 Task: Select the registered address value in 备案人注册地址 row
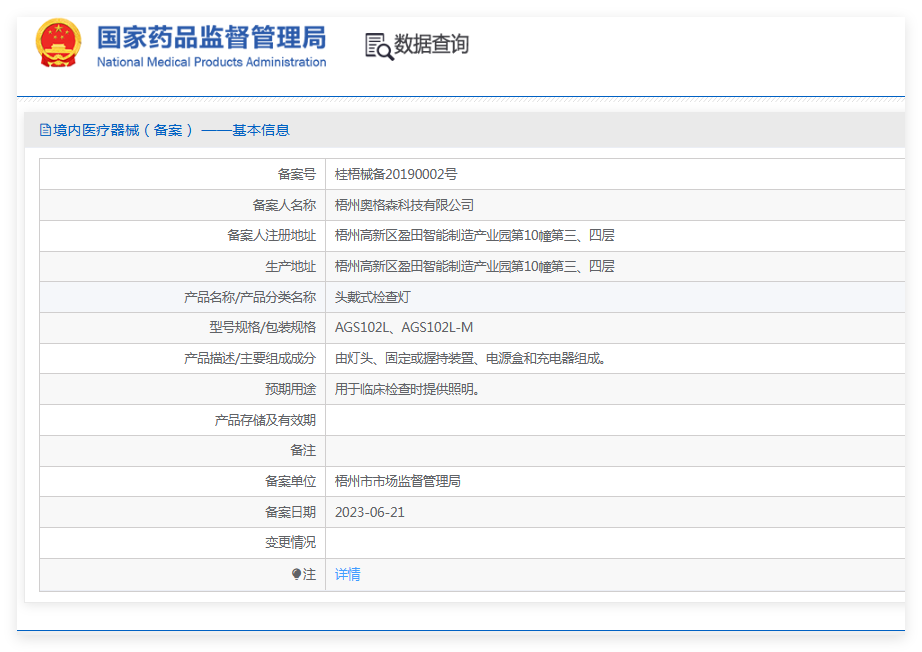point(475,235)
